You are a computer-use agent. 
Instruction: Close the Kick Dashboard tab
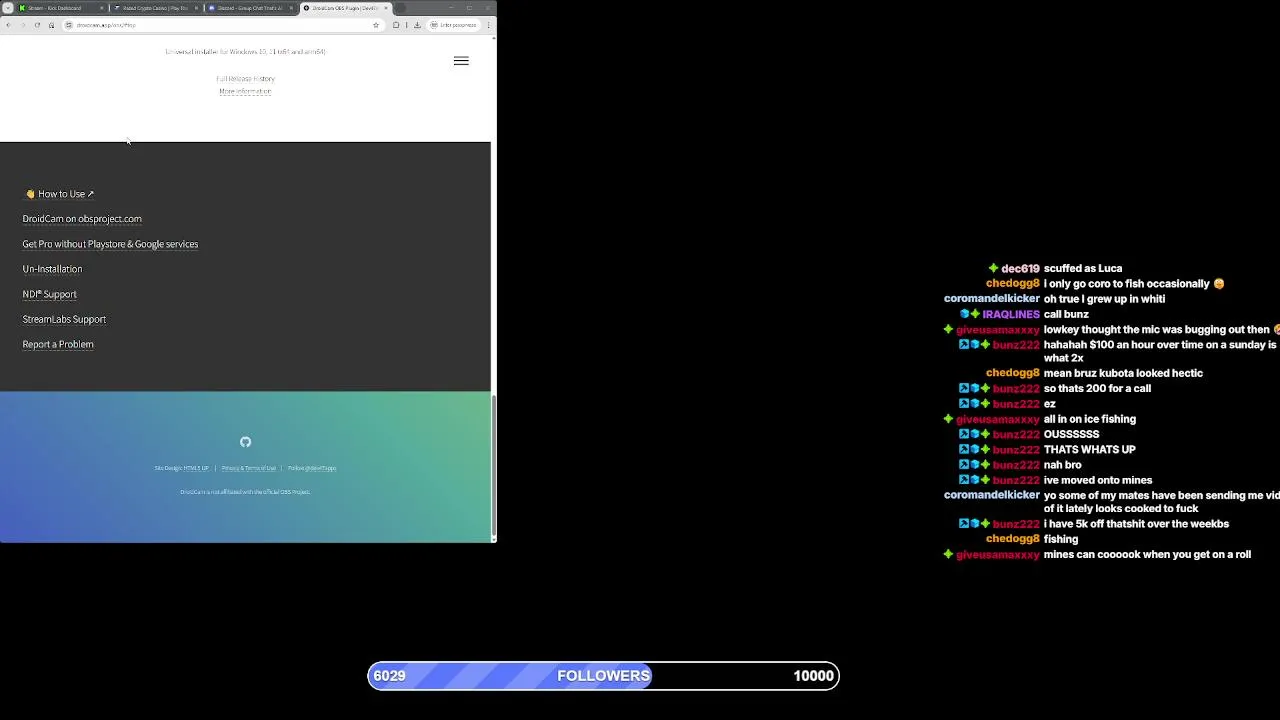(x=102, y=8)
